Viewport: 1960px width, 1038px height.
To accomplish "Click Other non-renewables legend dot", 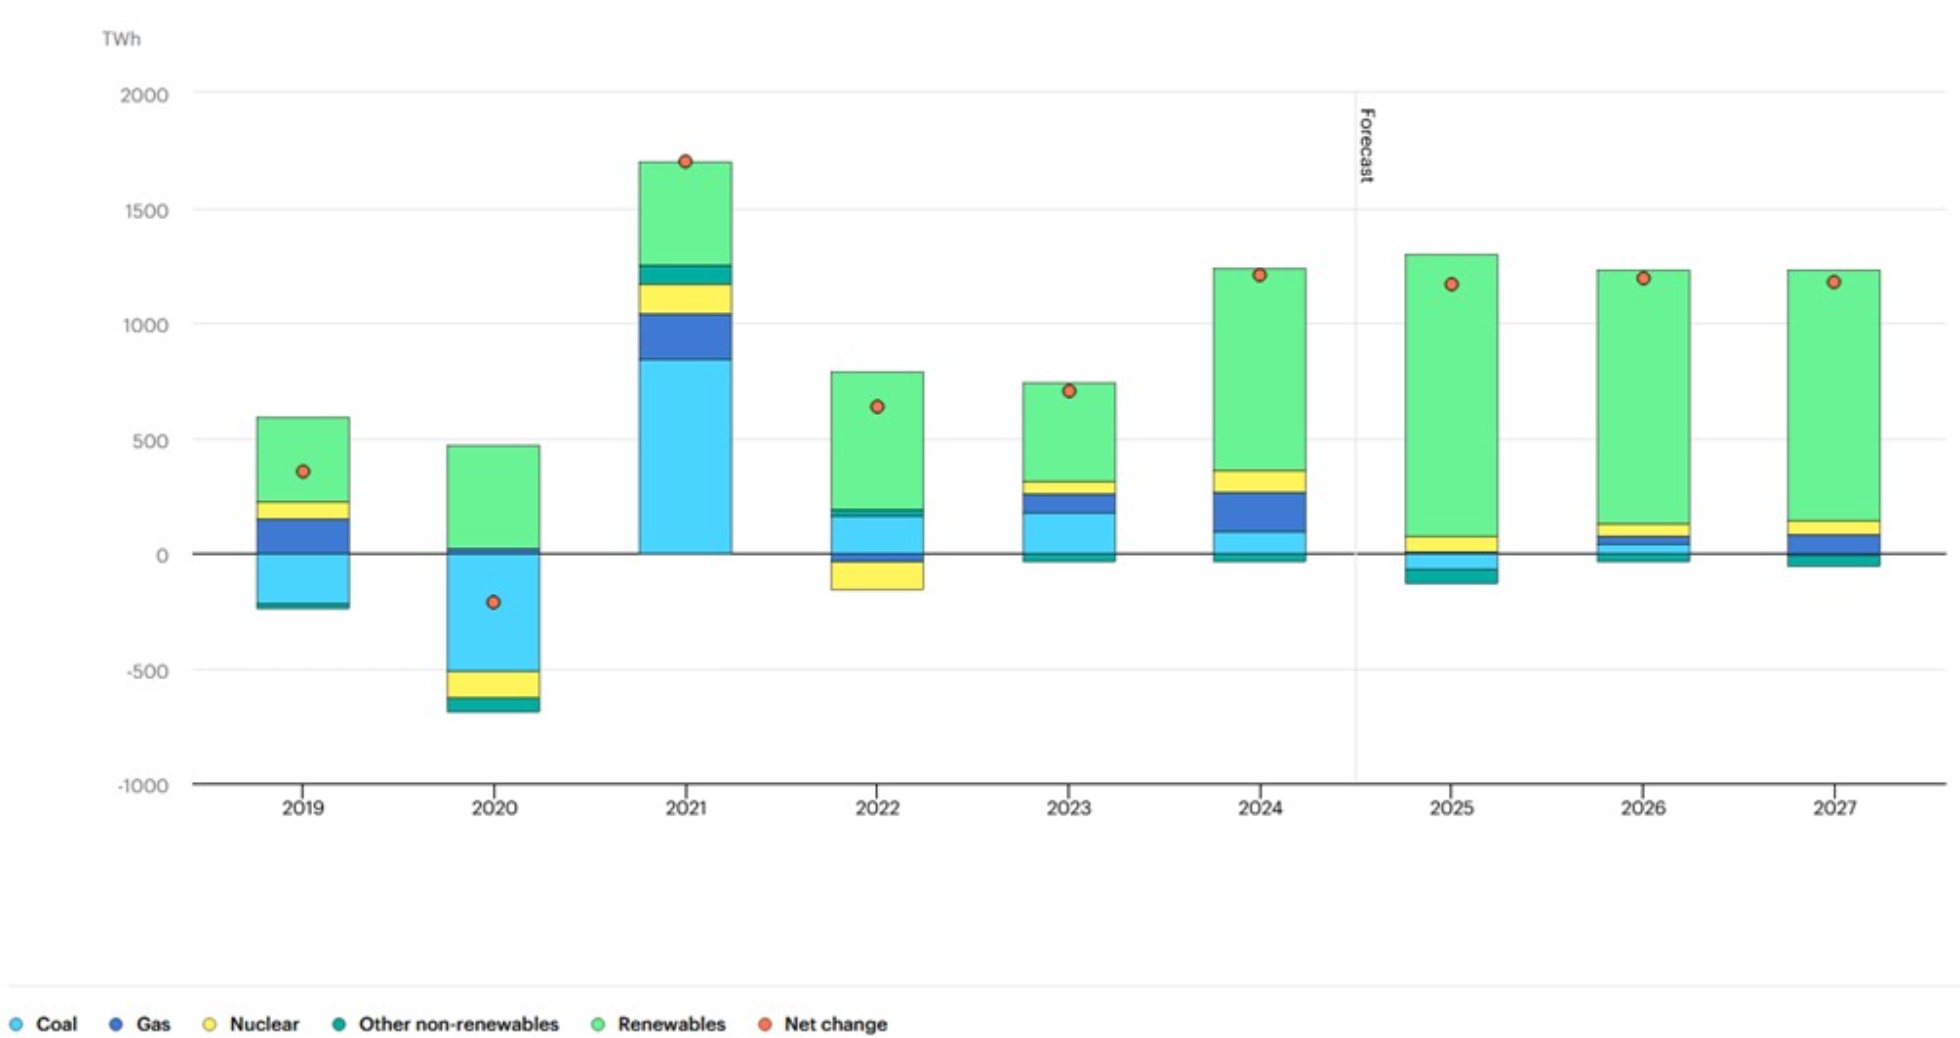I will point(339,1024).
